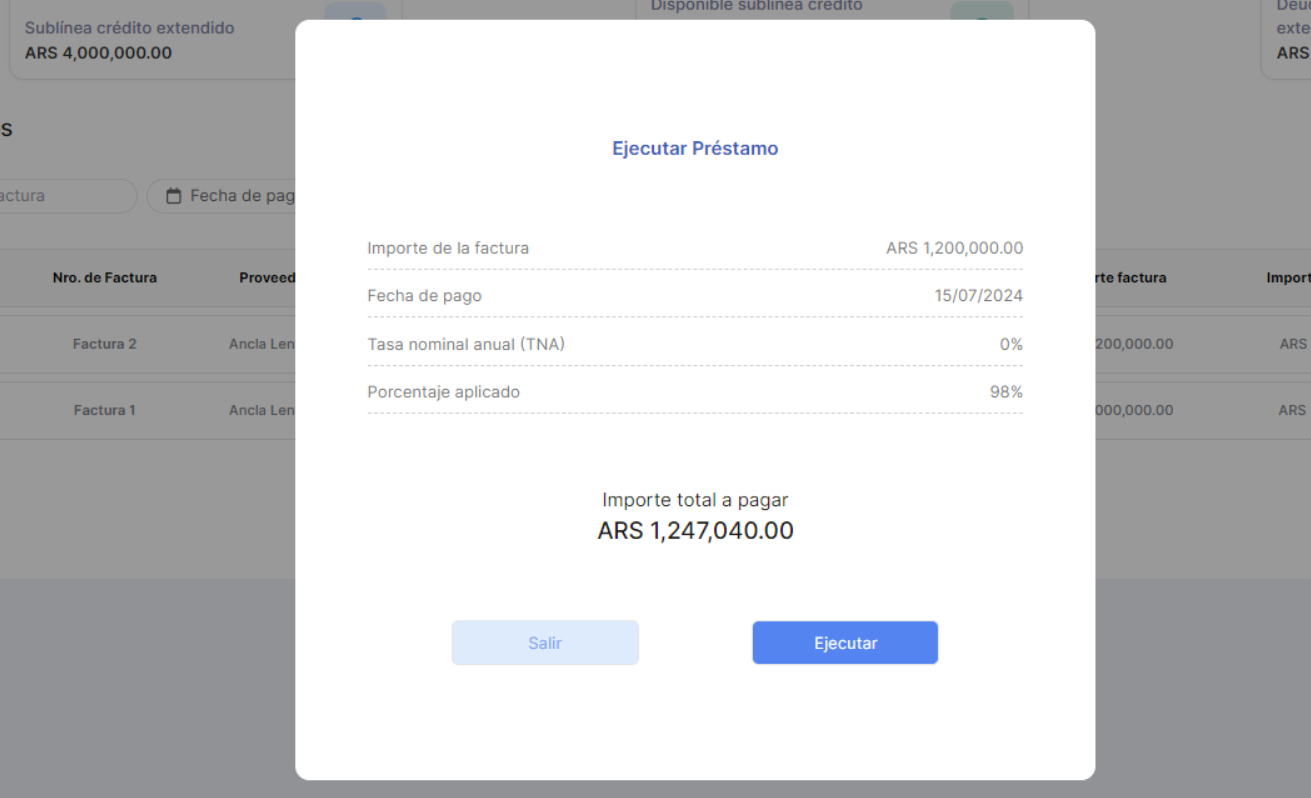Click the invoice amount in Factura 1 row
The height and width of the screenshot is (798, 1311).
[1134, 410]
